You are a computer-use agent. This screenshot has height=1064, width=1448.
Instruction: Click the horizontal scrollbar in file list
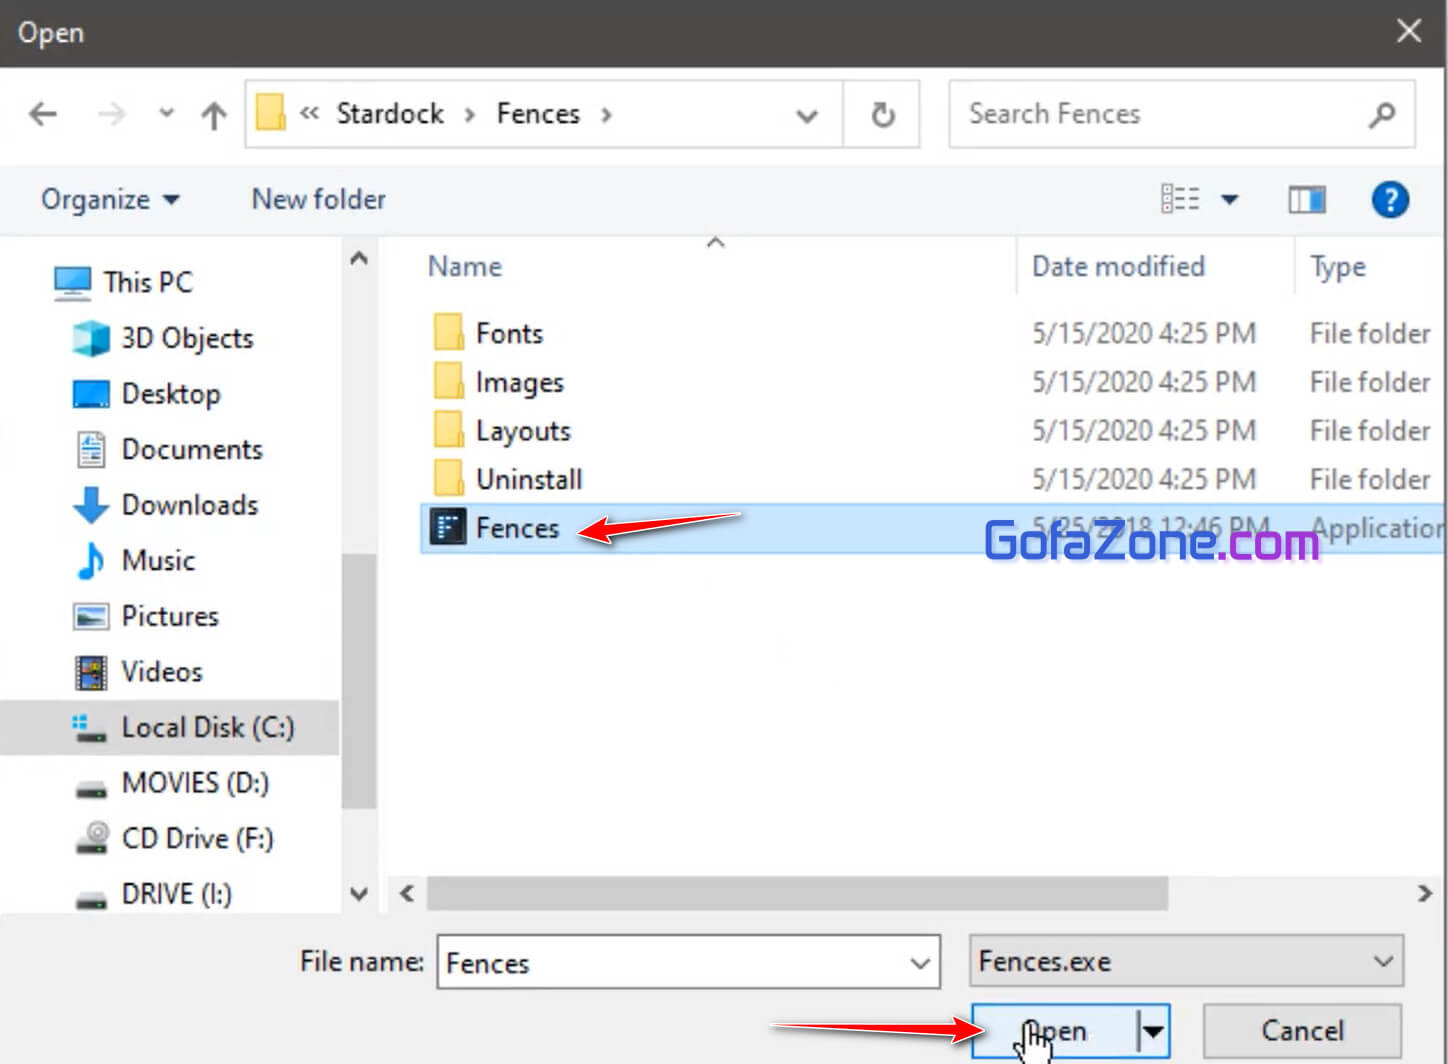(796, 893)
